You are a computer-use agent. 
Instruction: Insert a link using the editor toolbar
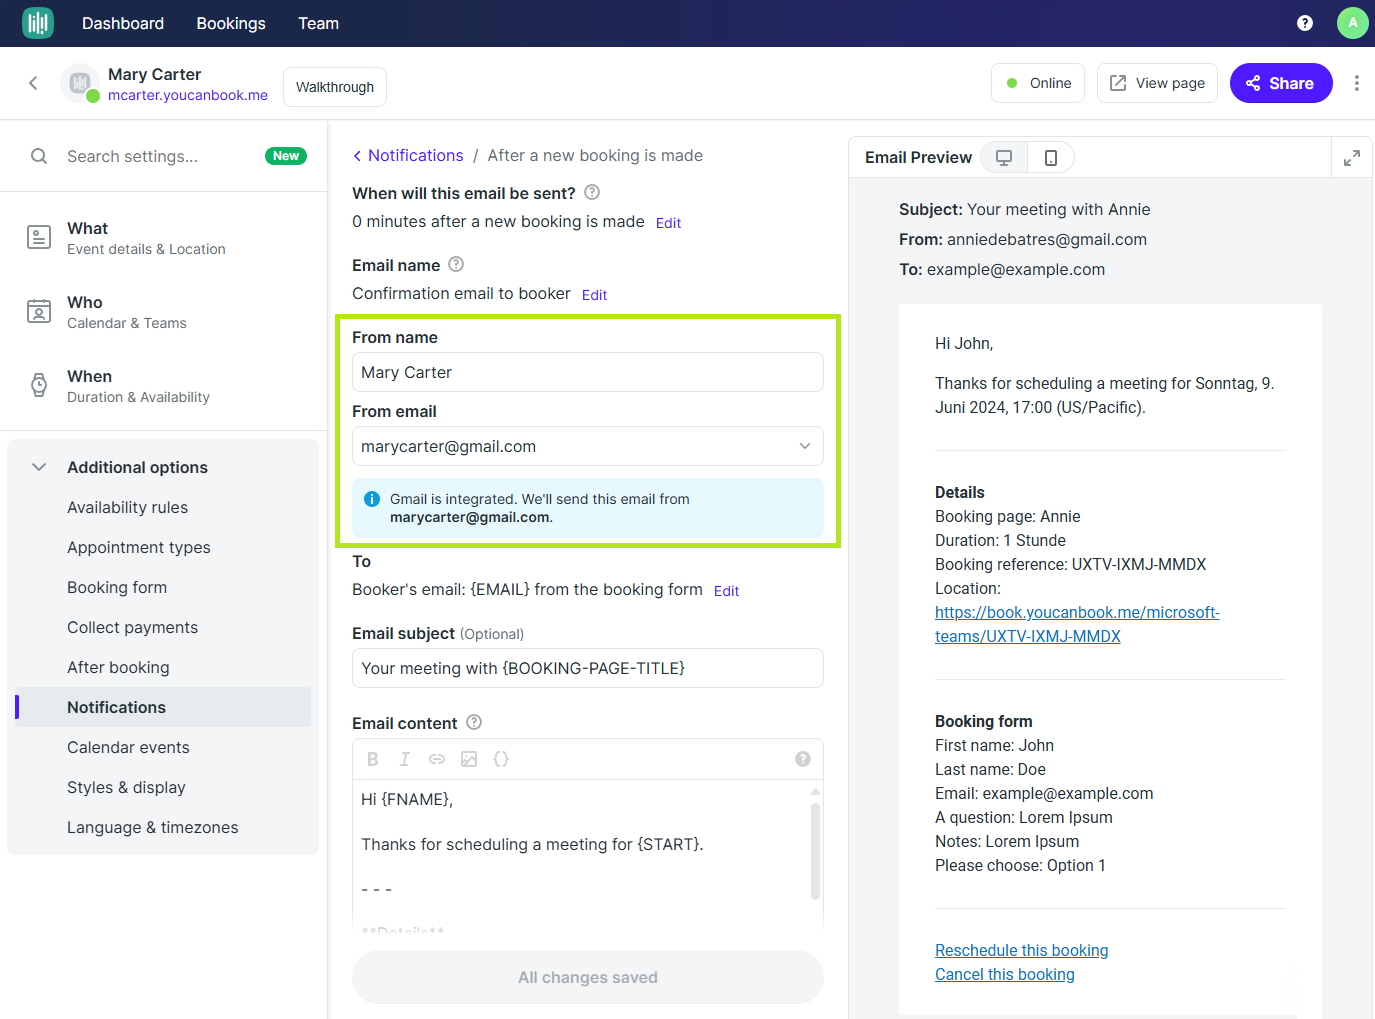pos(437,759)
